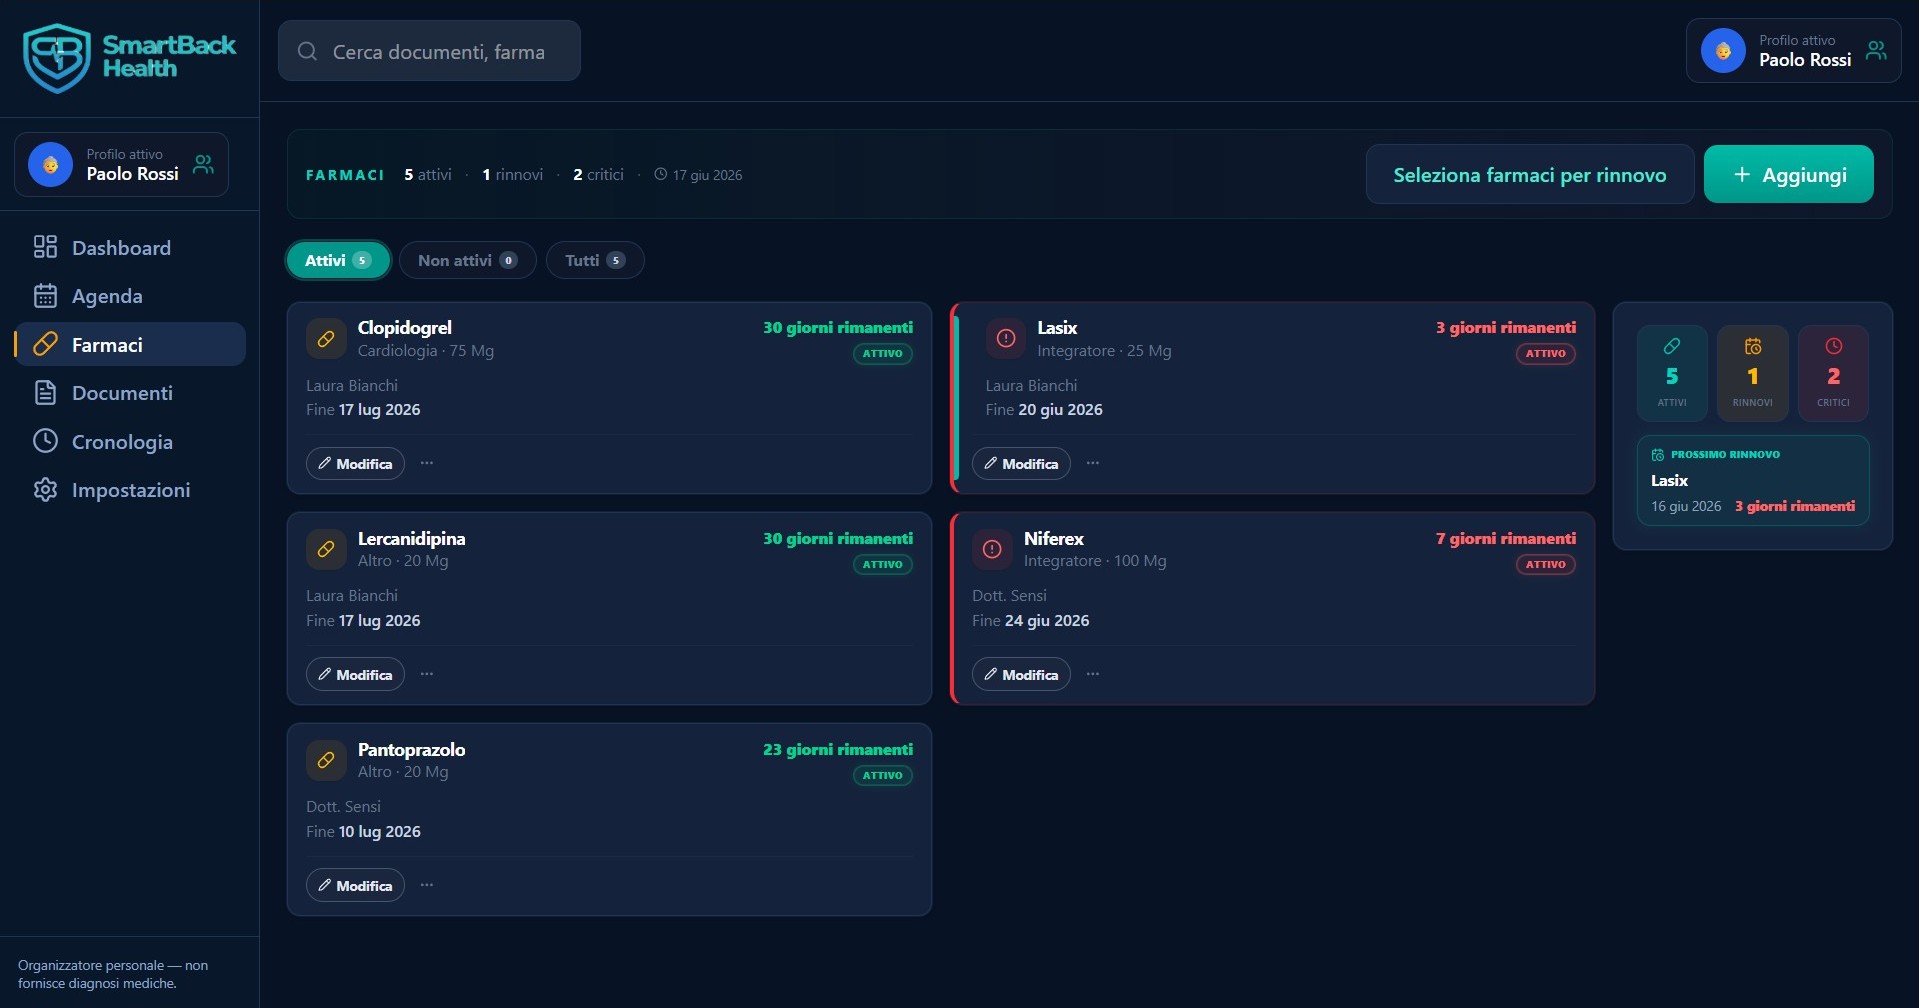Image resolution: width=1919 pixels, height=1008 pixels.
Task: Open the Rinnovi stat tile showing 1
Action: coord(1752,373)
